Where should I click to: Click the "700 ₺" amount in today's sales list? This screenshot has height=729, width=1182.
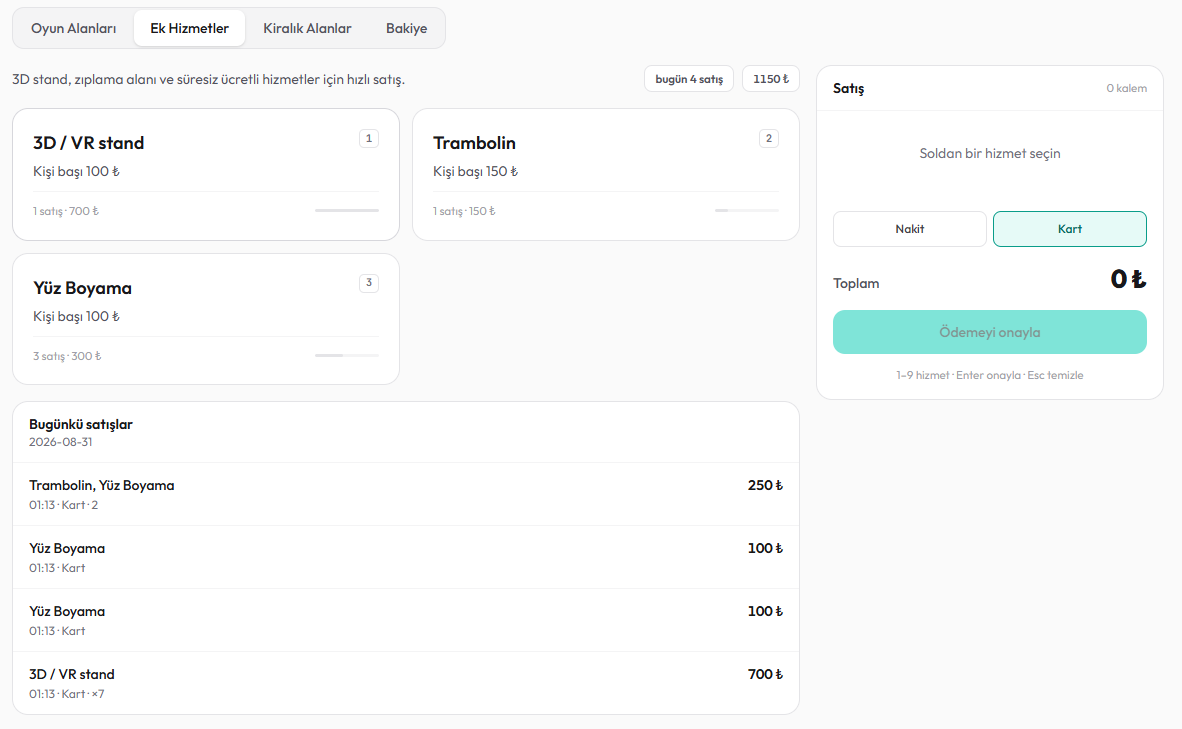click(765, 675)
